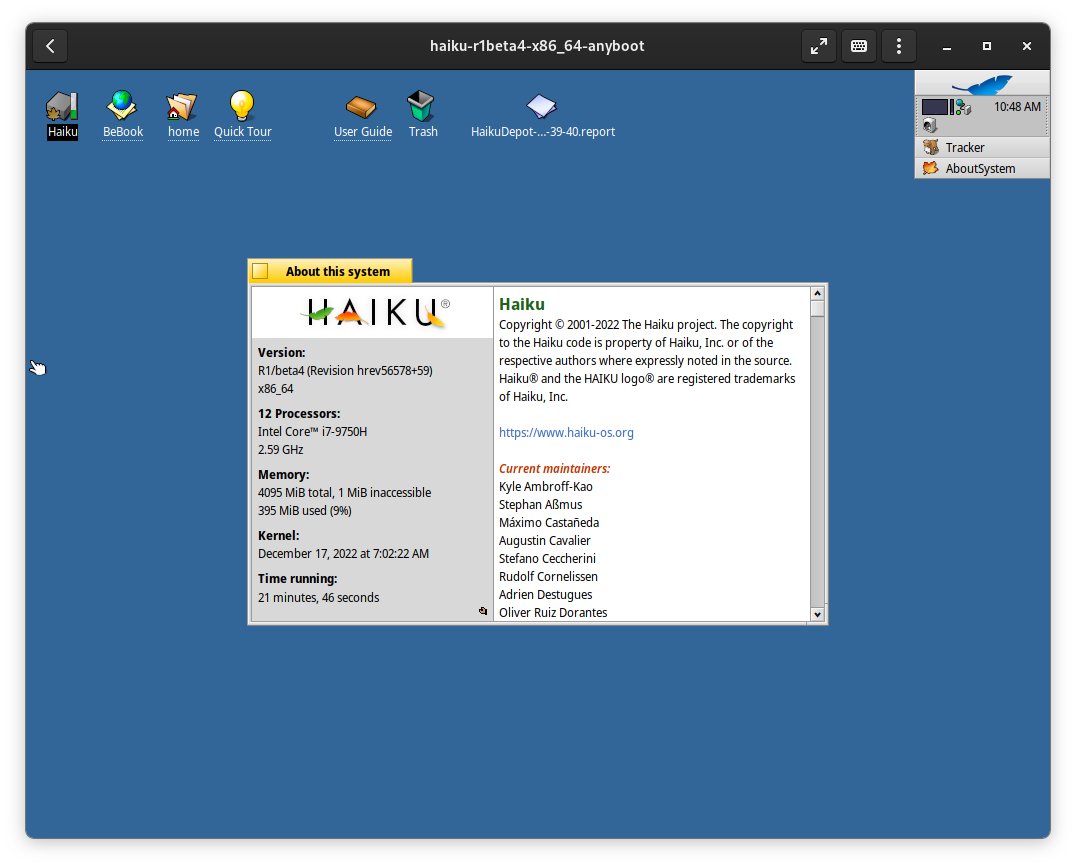
Task: Click the 12 Processors label
Action: [x=299, y=413]
